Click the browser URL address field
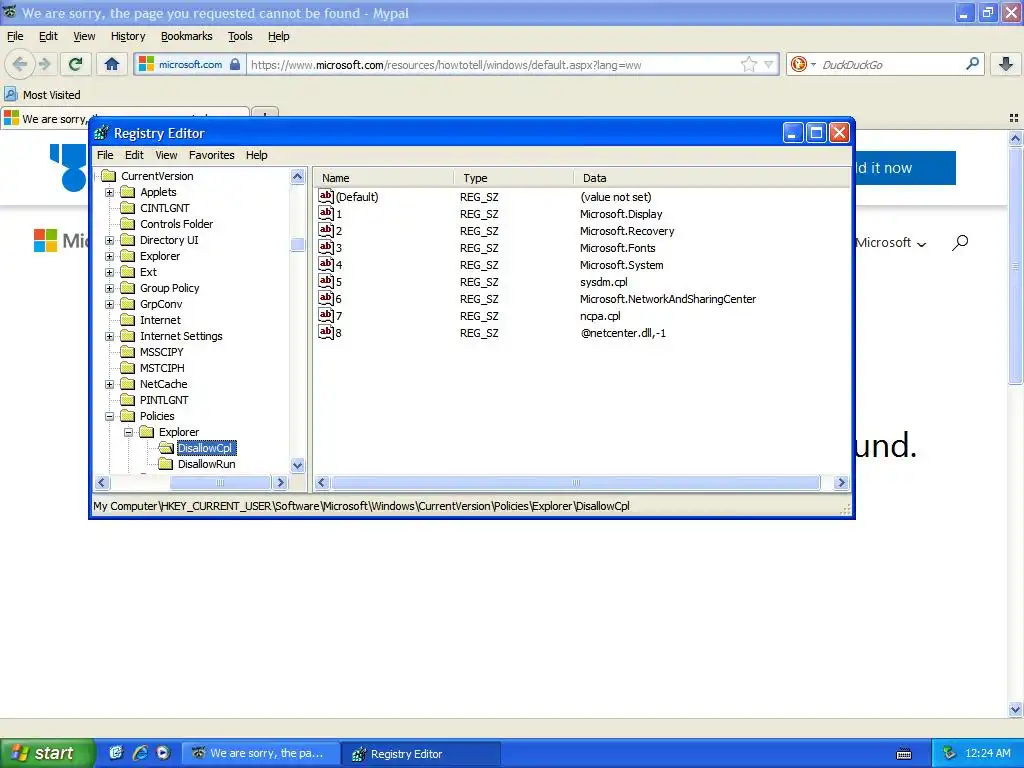This screenshot has width=1024, height=768. point(493,65)
